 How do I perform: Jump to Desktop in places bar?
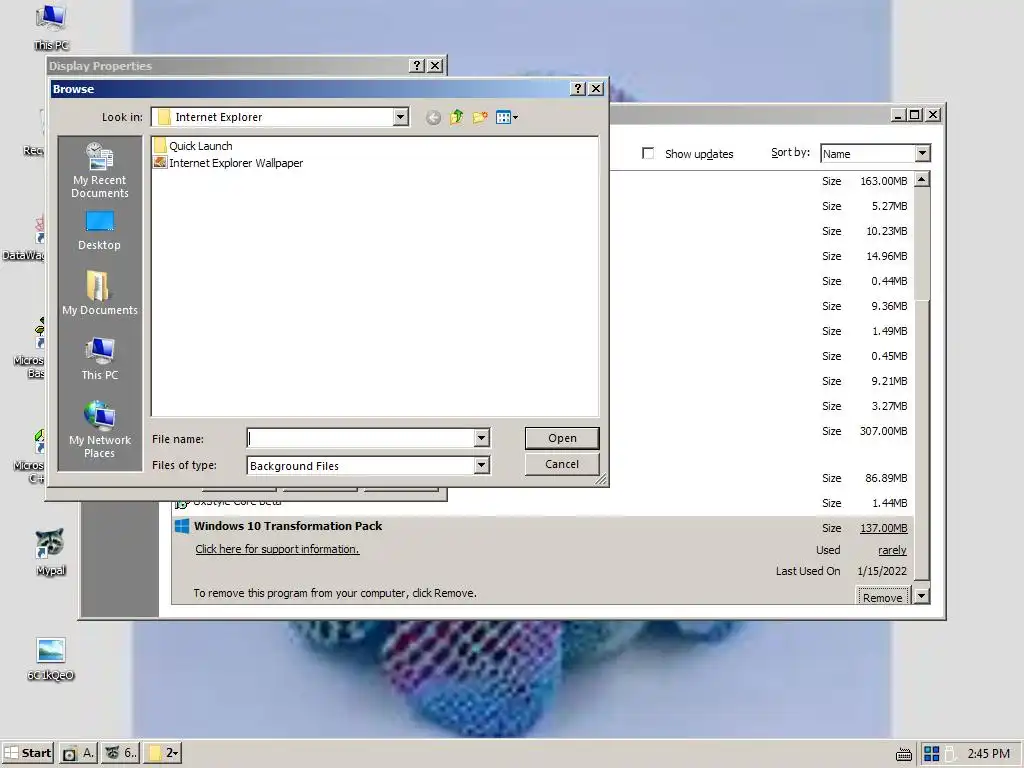(x=99, y=231)
